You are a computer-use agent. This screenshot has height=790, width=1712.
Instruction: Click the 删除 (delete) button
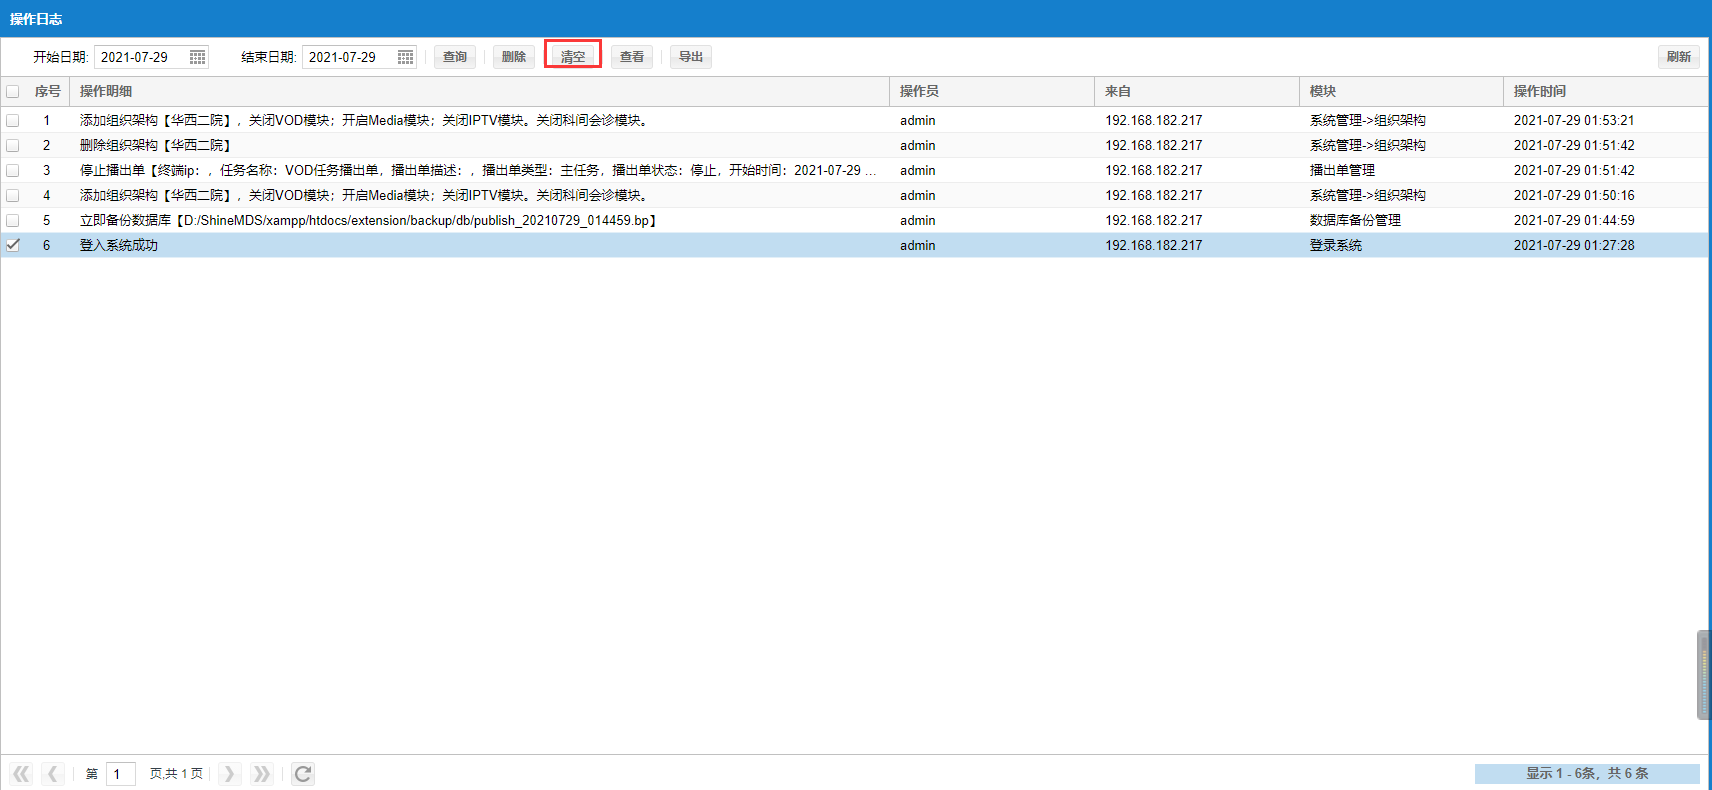tap(514, 57)
